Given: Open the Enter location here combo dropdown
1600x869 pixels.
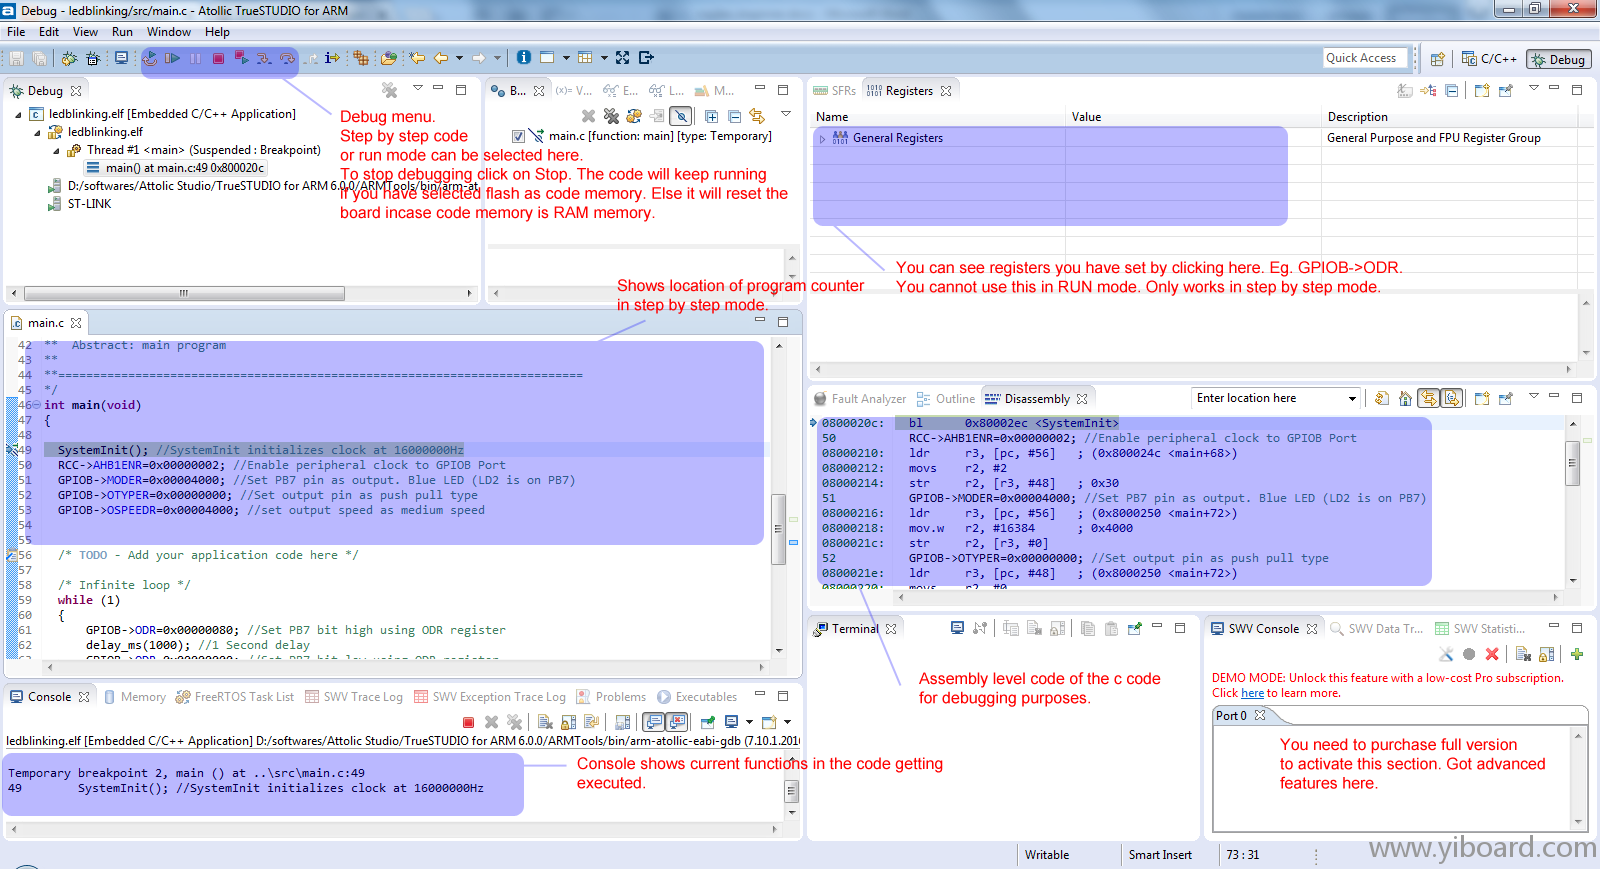Looking at the screenshot, I should (1352, 398).
